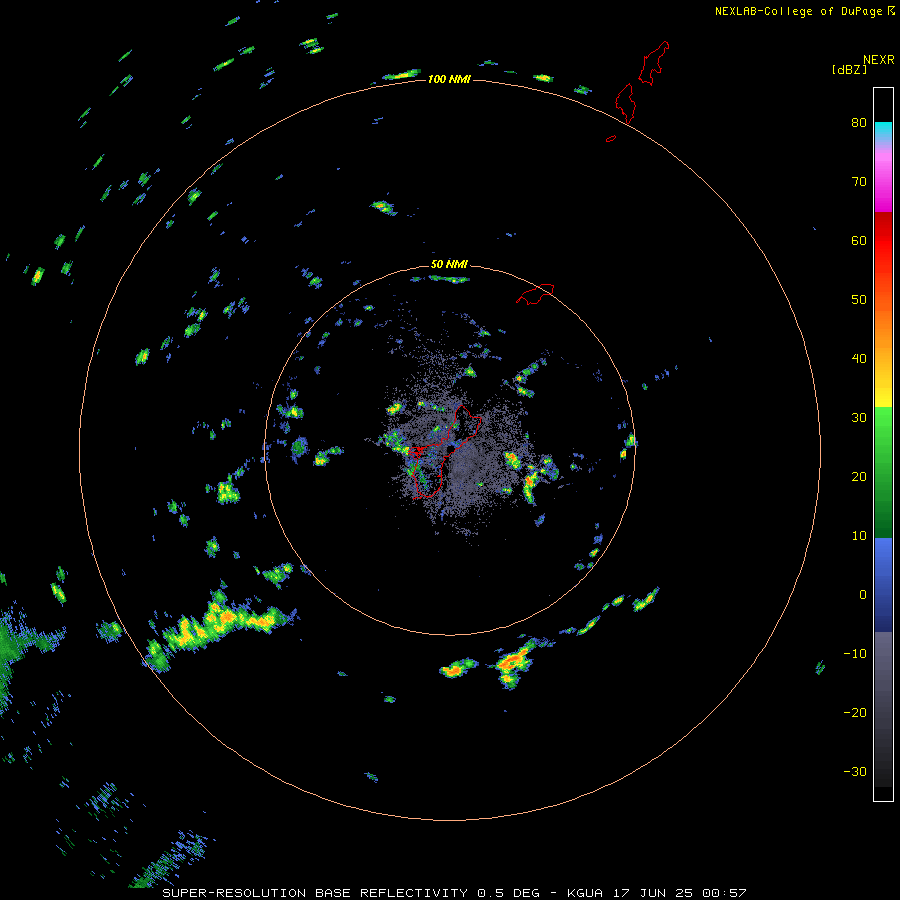Click the 20 value on dBZ scale
The height and width of the screenshot is (900, 900).
point(859,476)
